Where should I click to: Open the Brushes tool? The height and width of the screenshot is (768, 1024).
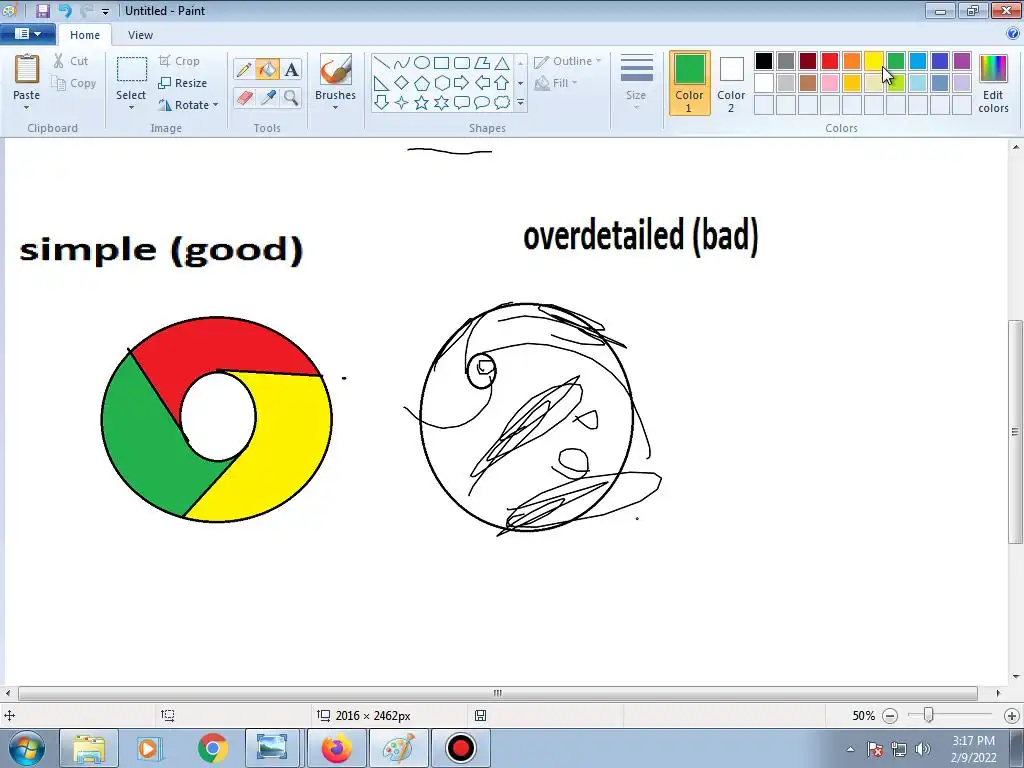click(x=335, y=81)
